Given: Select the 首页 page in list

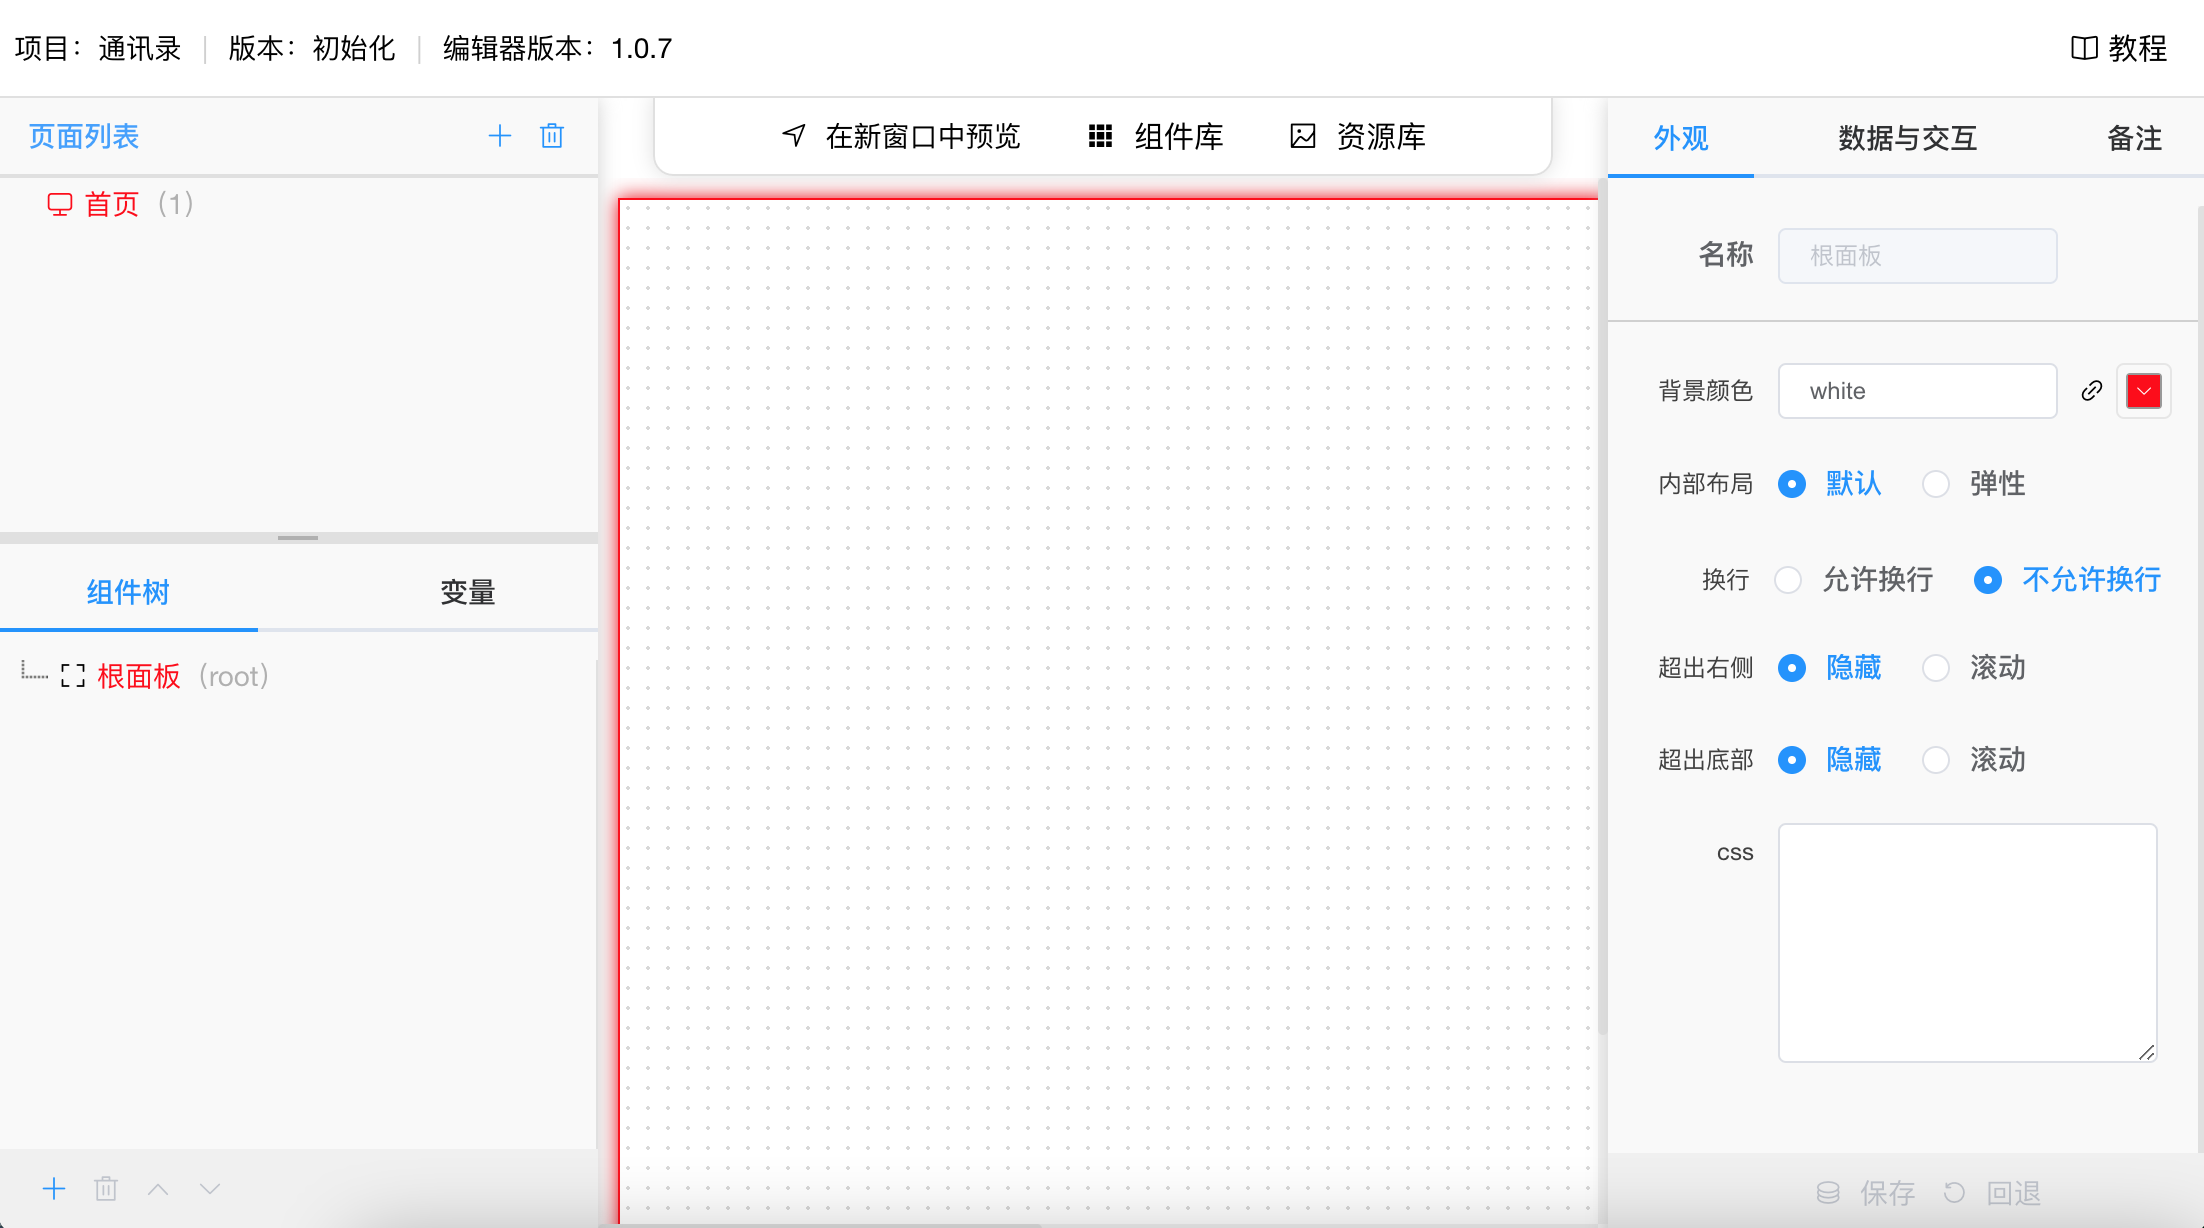Looking at the screenshot, I should click(x=120, y=205).
